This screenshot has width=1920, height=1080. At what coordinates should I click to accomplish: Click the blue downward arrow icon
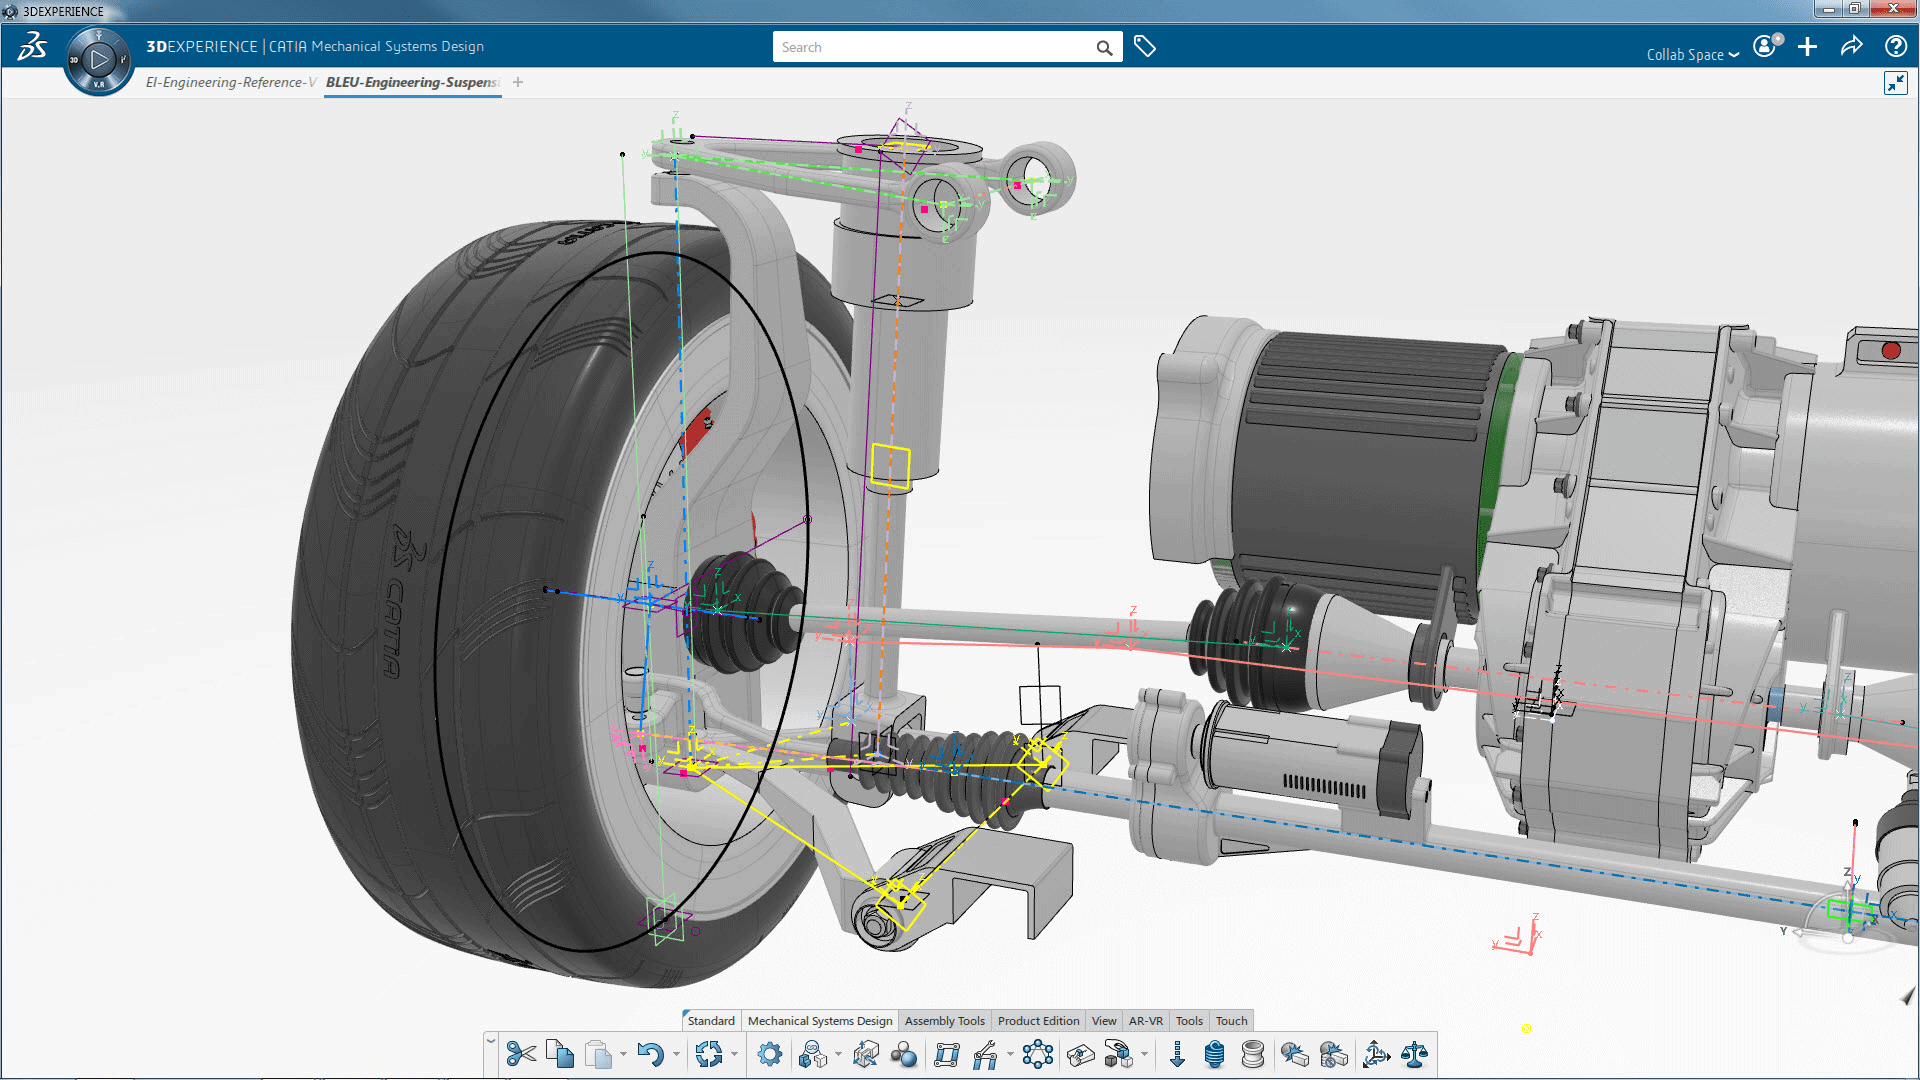coord(1177,1054)
